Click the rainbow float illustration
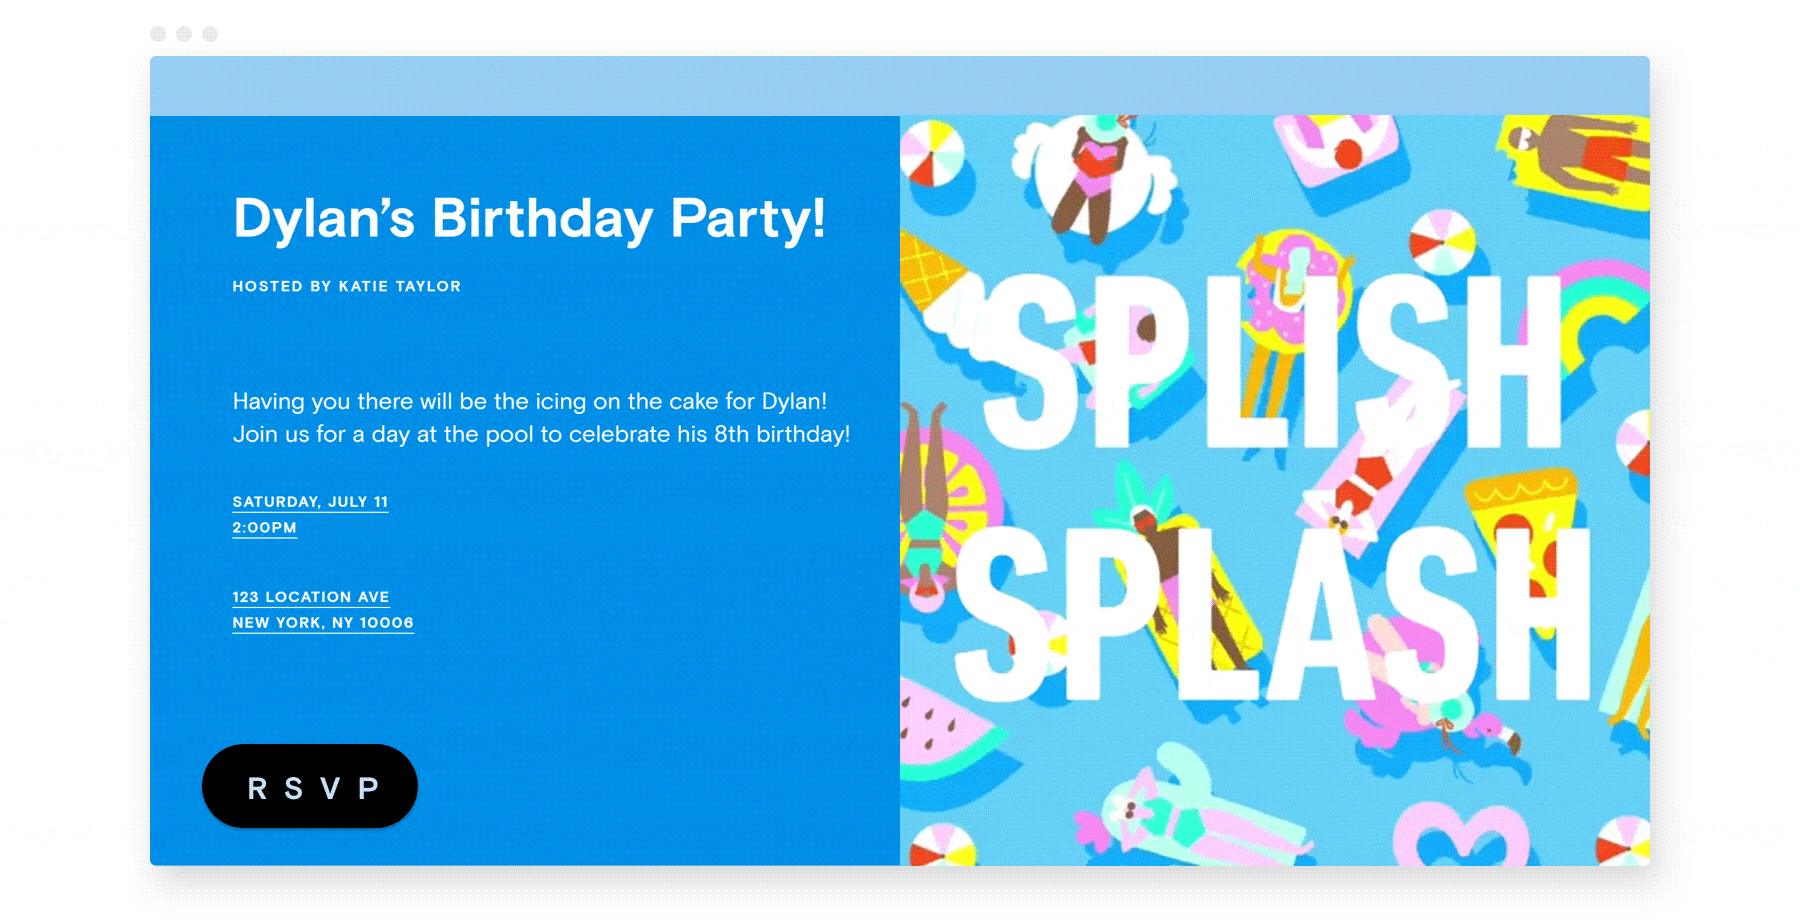Image resolution: width=1800 pixels, height=920 pixels. (1590, 310)
